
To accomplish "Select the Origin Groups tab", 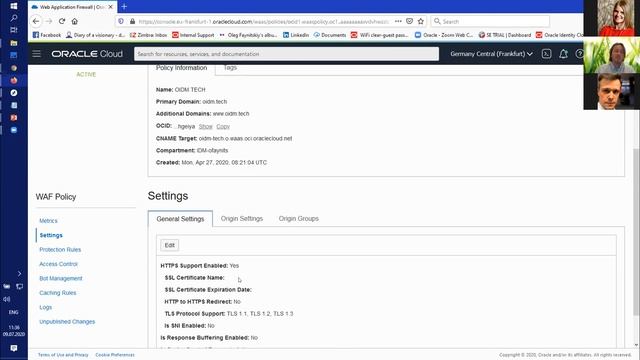I will (x=298, y=219).
